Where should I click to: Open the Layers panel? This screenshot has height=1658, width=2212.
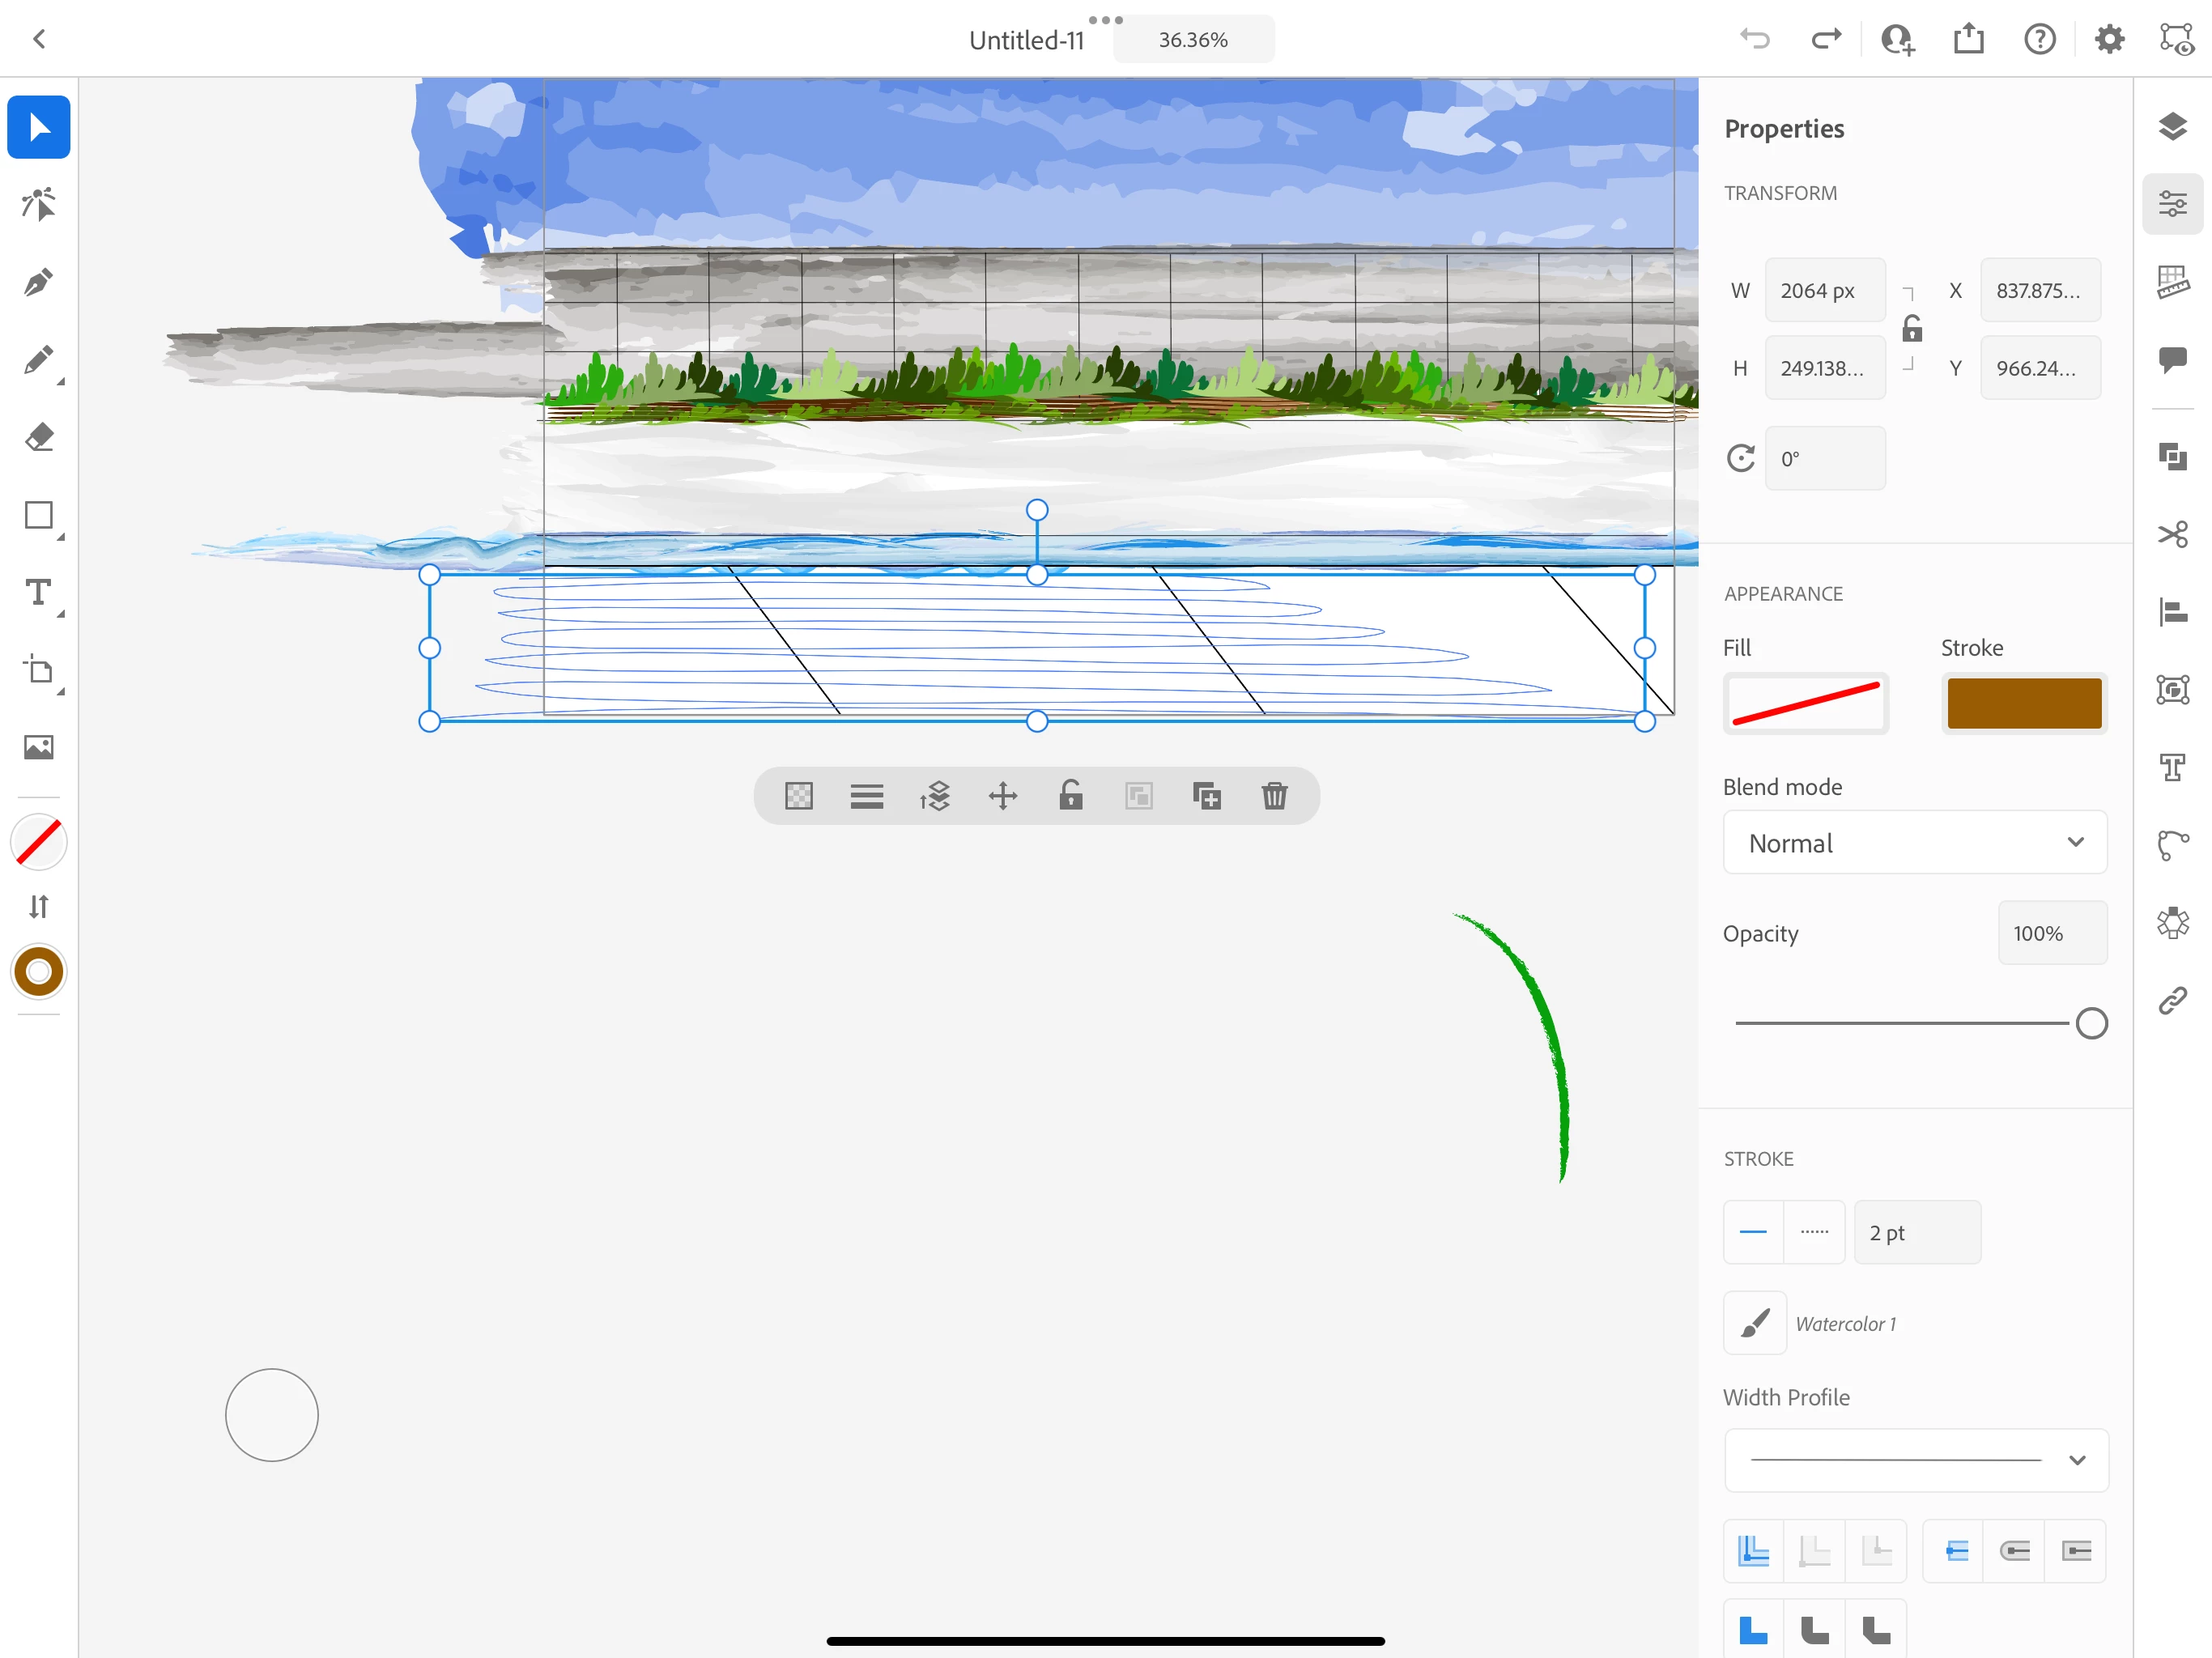pyautogui.click(x=2172, y=127)
